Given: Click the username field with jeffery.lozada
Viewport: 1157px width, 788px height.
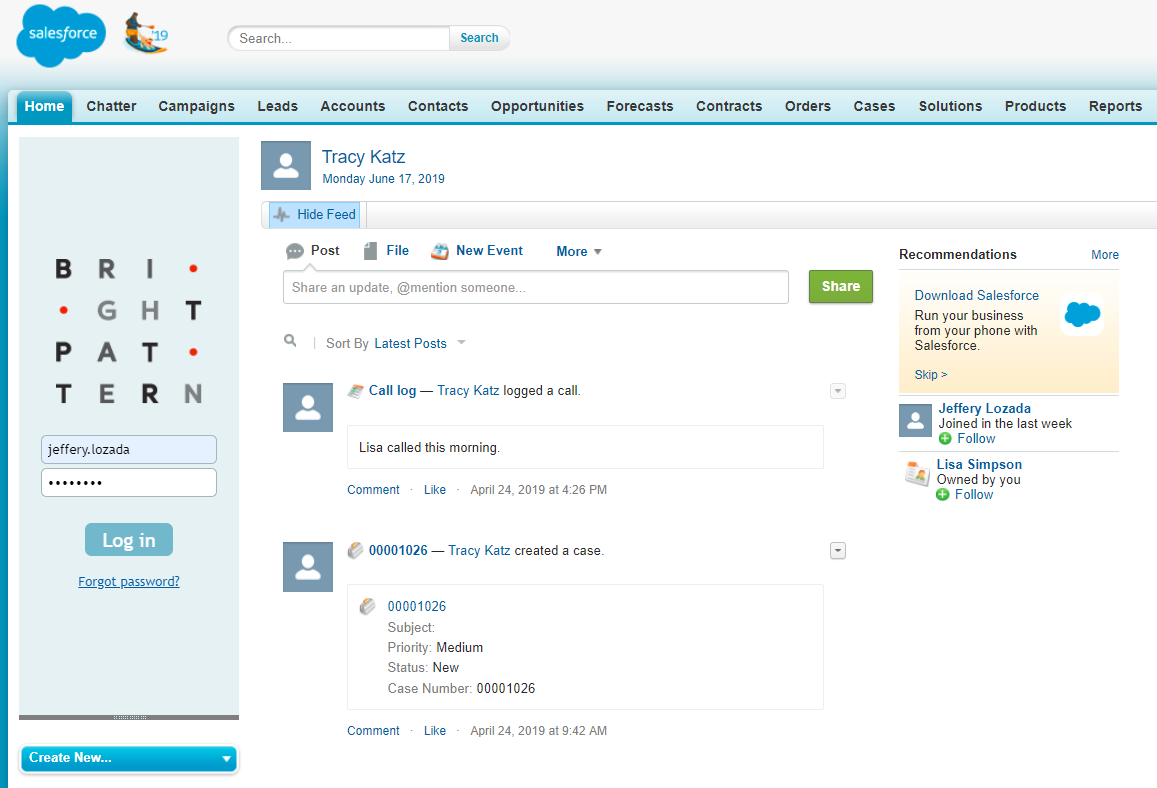Looking at the screenshot, I should click(129, 449).
